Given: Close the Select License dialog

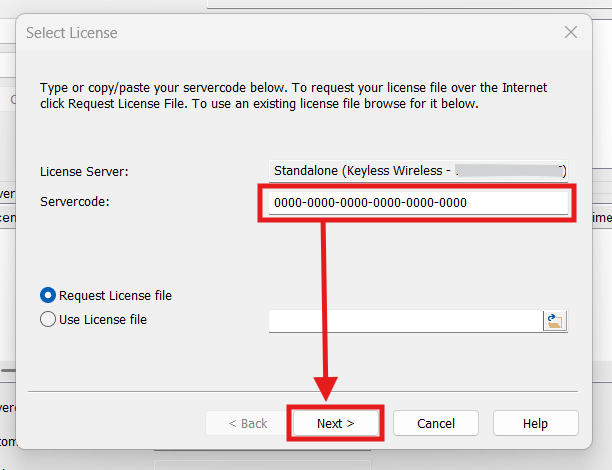Looking at the screenshot, I should coord(571,33).
